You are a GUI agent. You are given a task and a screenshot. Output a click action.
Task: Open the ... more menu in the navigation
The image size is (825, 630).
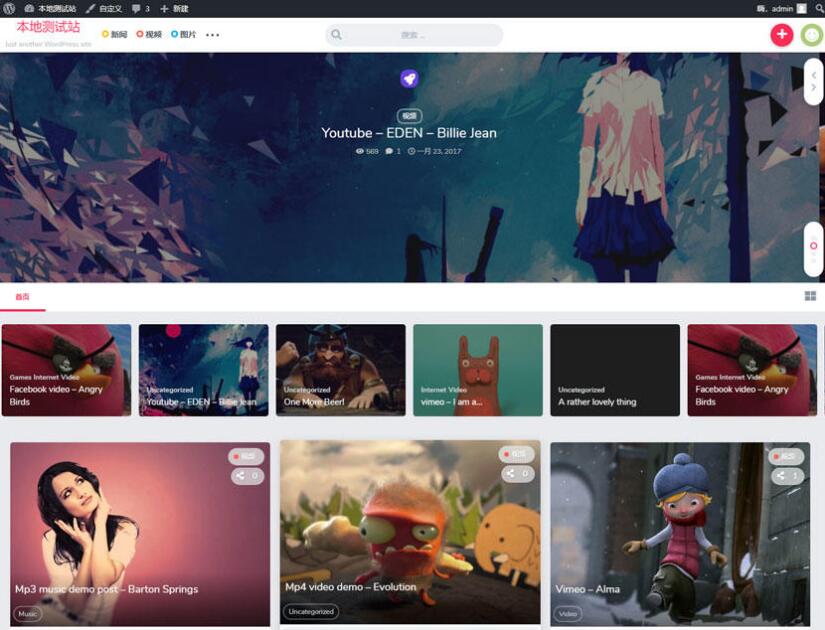(210, 35)
